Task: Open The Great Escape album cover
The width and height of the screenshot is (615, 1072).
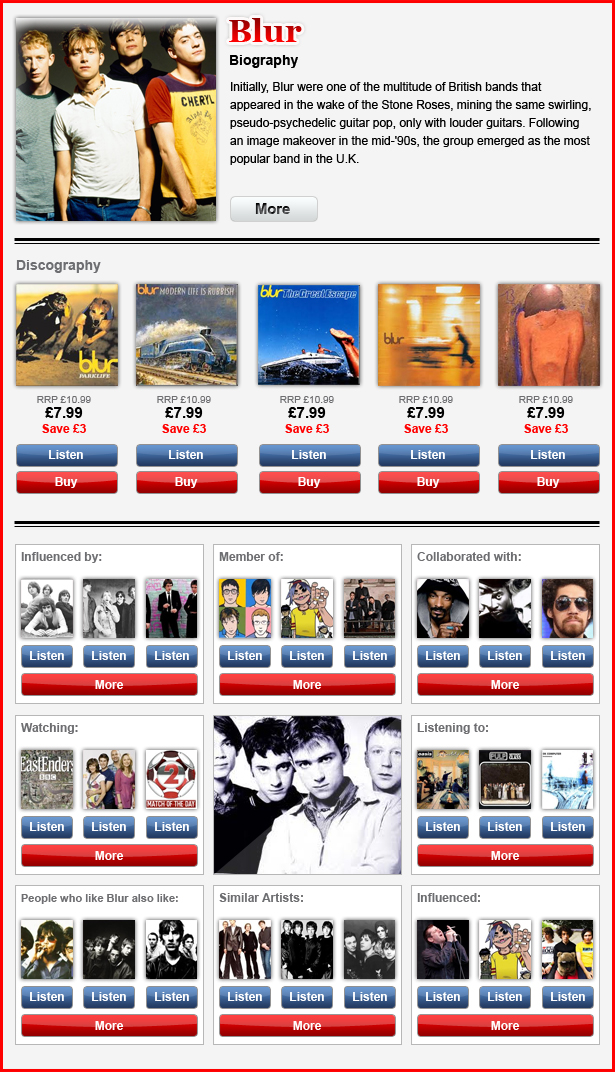Action: (x=309, y=335)
